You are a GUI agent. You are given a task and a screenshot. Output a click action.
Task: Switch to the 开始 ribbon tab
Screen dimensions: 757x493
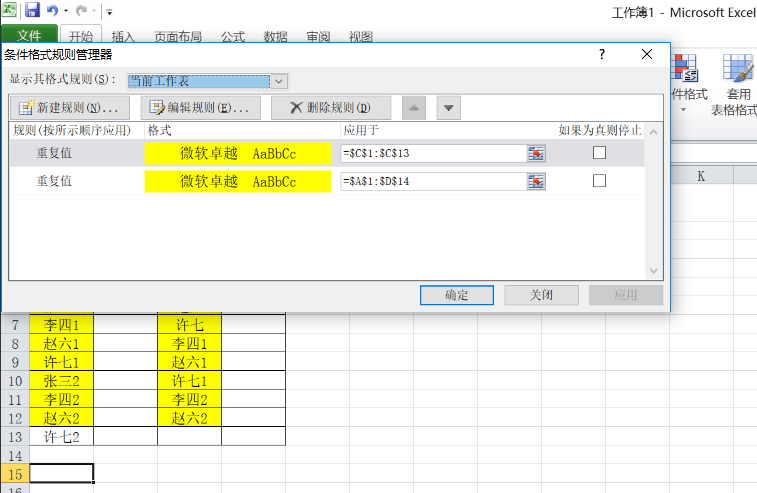point(81,36)
